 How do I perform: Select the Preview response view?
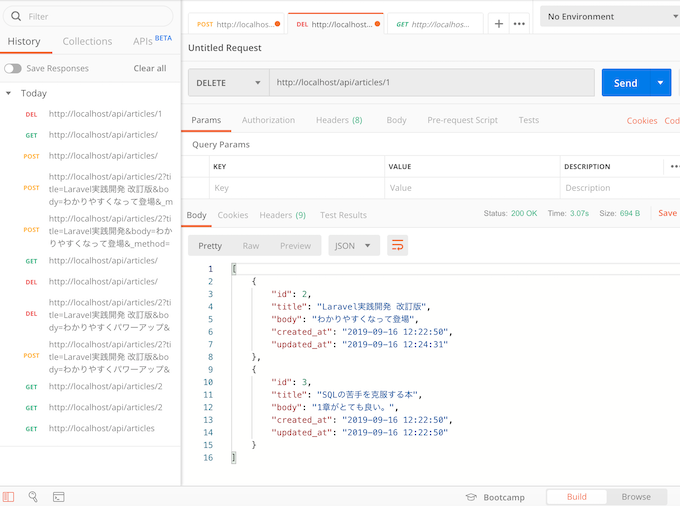click(x=295, y=246)
